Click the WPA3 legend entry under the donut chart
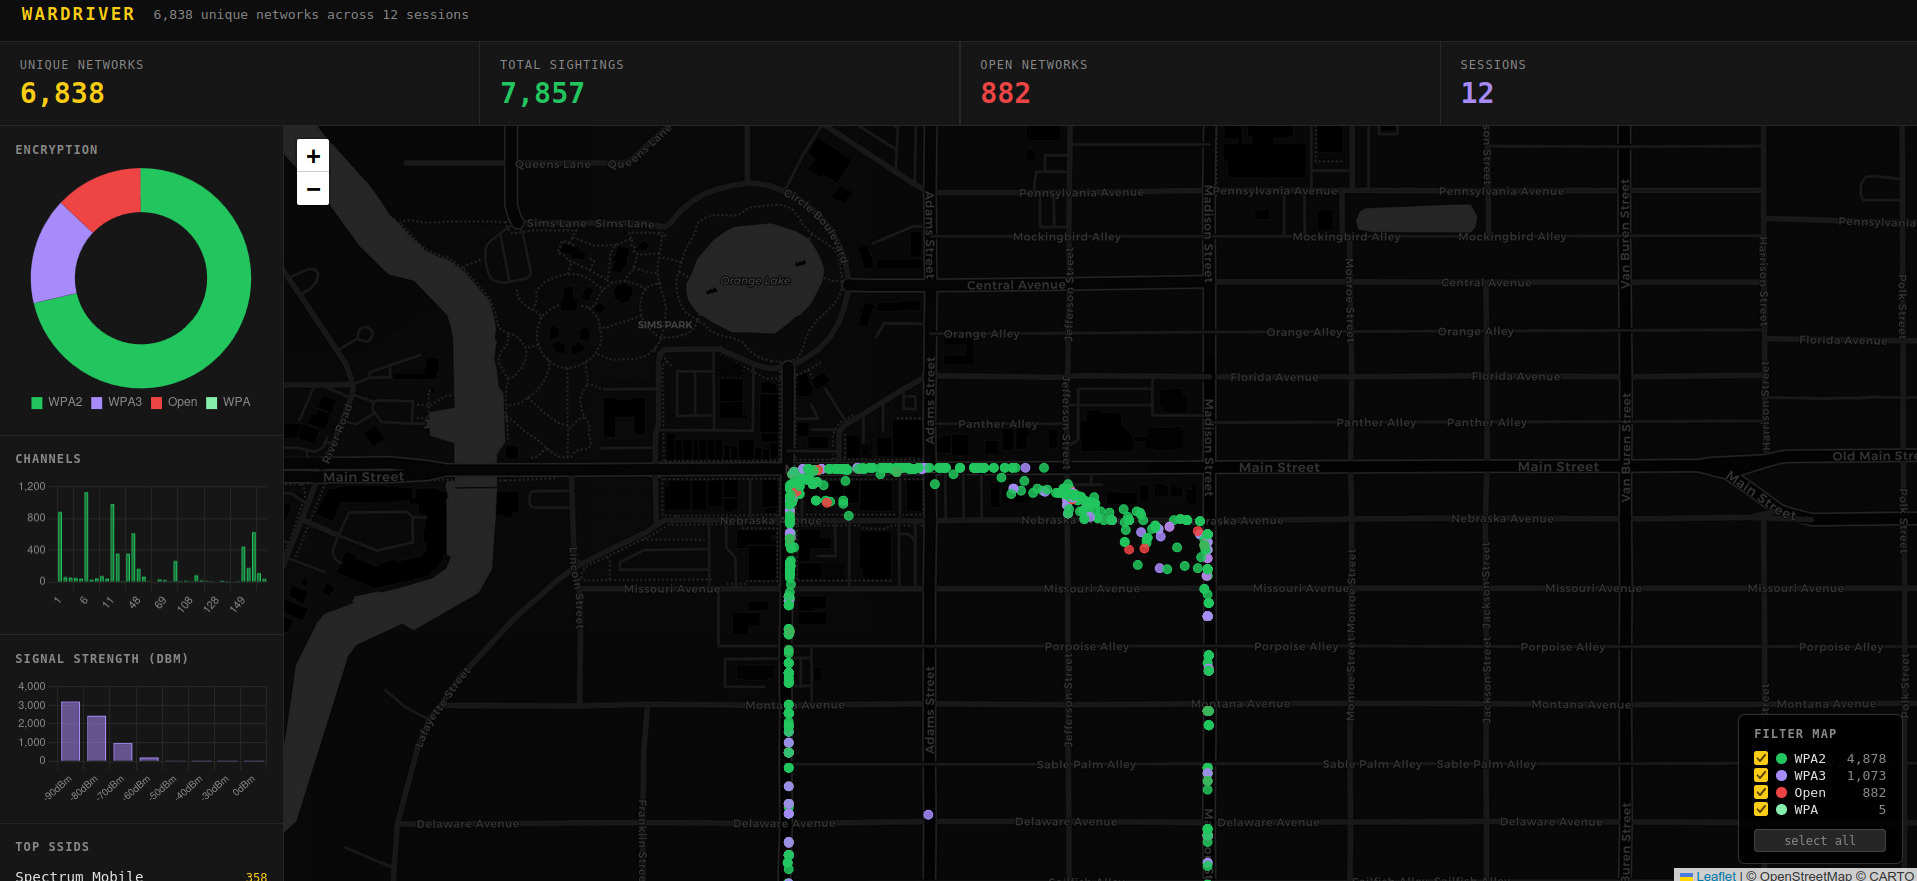Image resolution: width=1917 pixels, height=881 pixels. click(117, 402)
